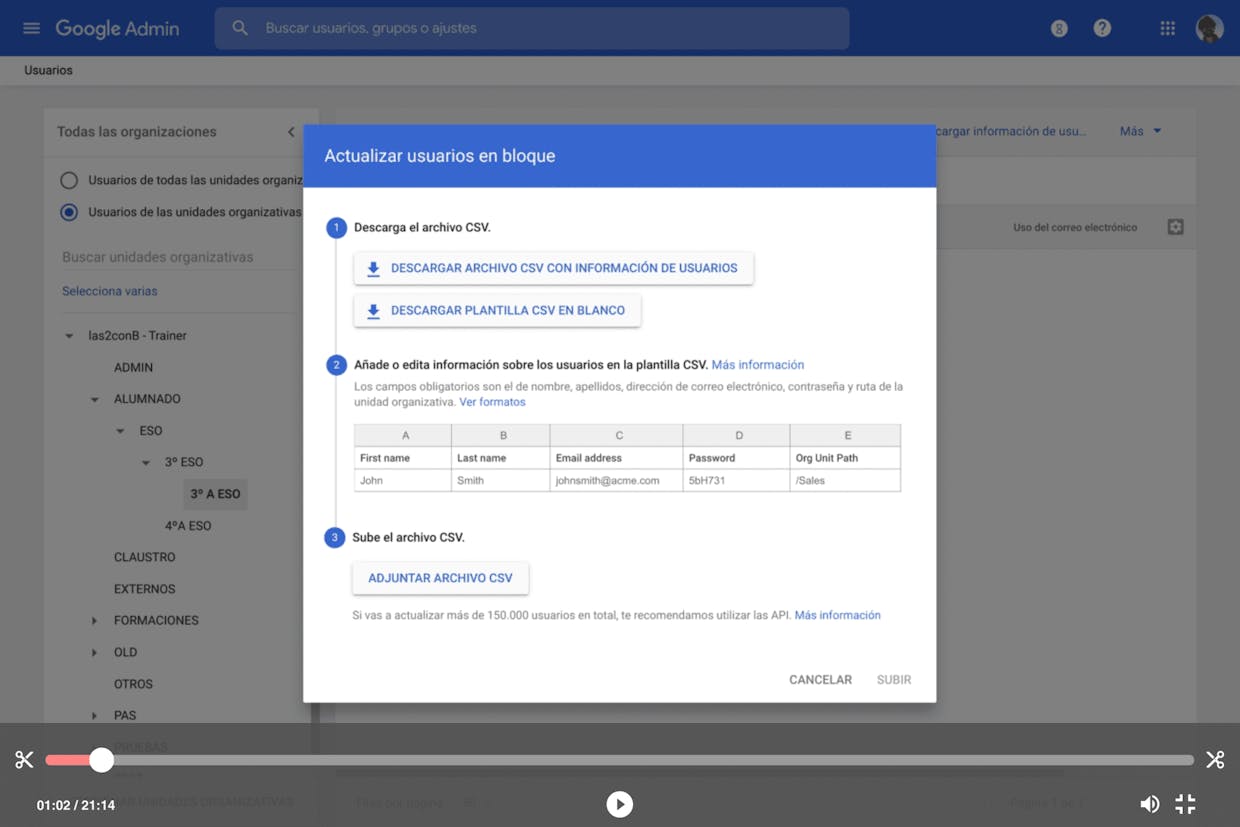Click the search magnifier icon
The width and height of the screenshot is (1240, 827).
coord(240,28)
